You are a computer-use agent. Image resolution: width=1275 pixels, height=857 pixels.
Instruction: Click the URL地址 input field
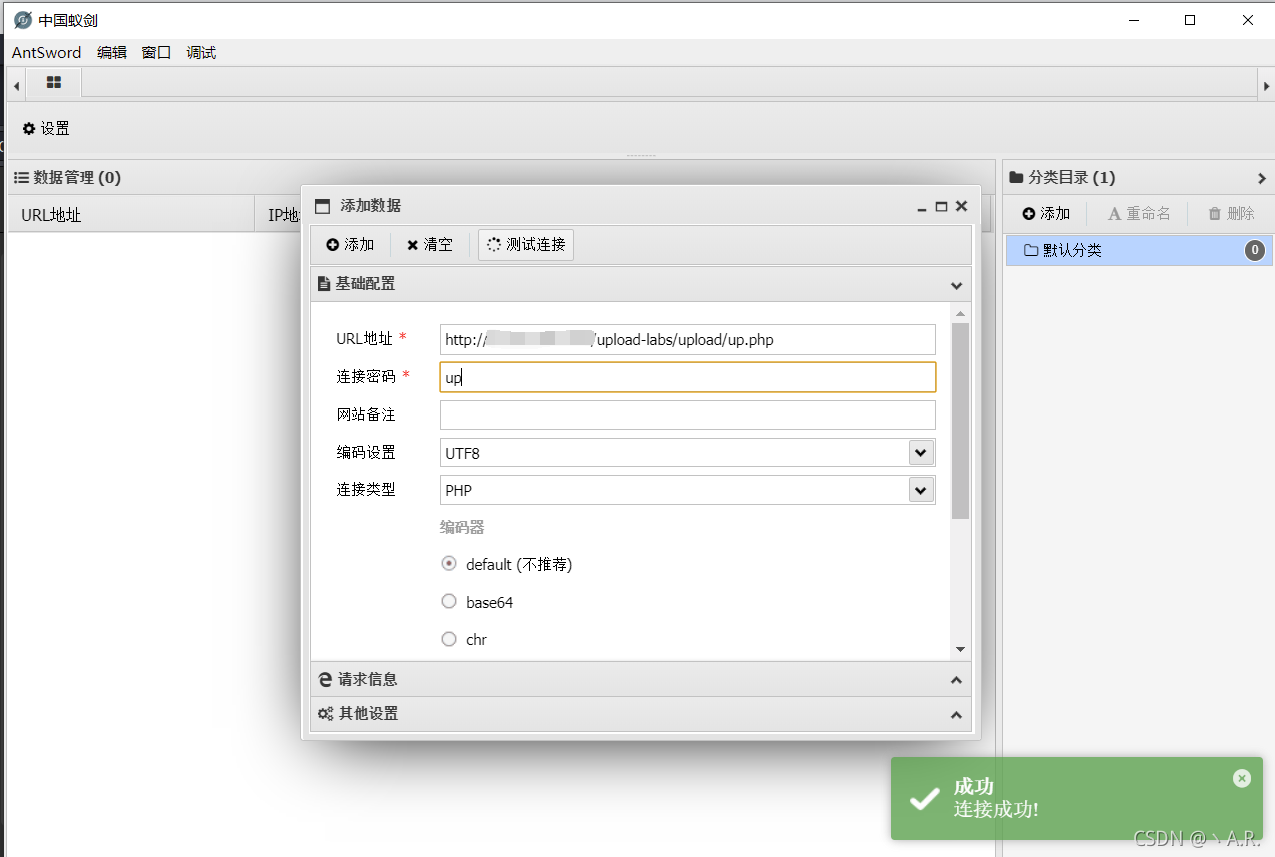point(688,339)
